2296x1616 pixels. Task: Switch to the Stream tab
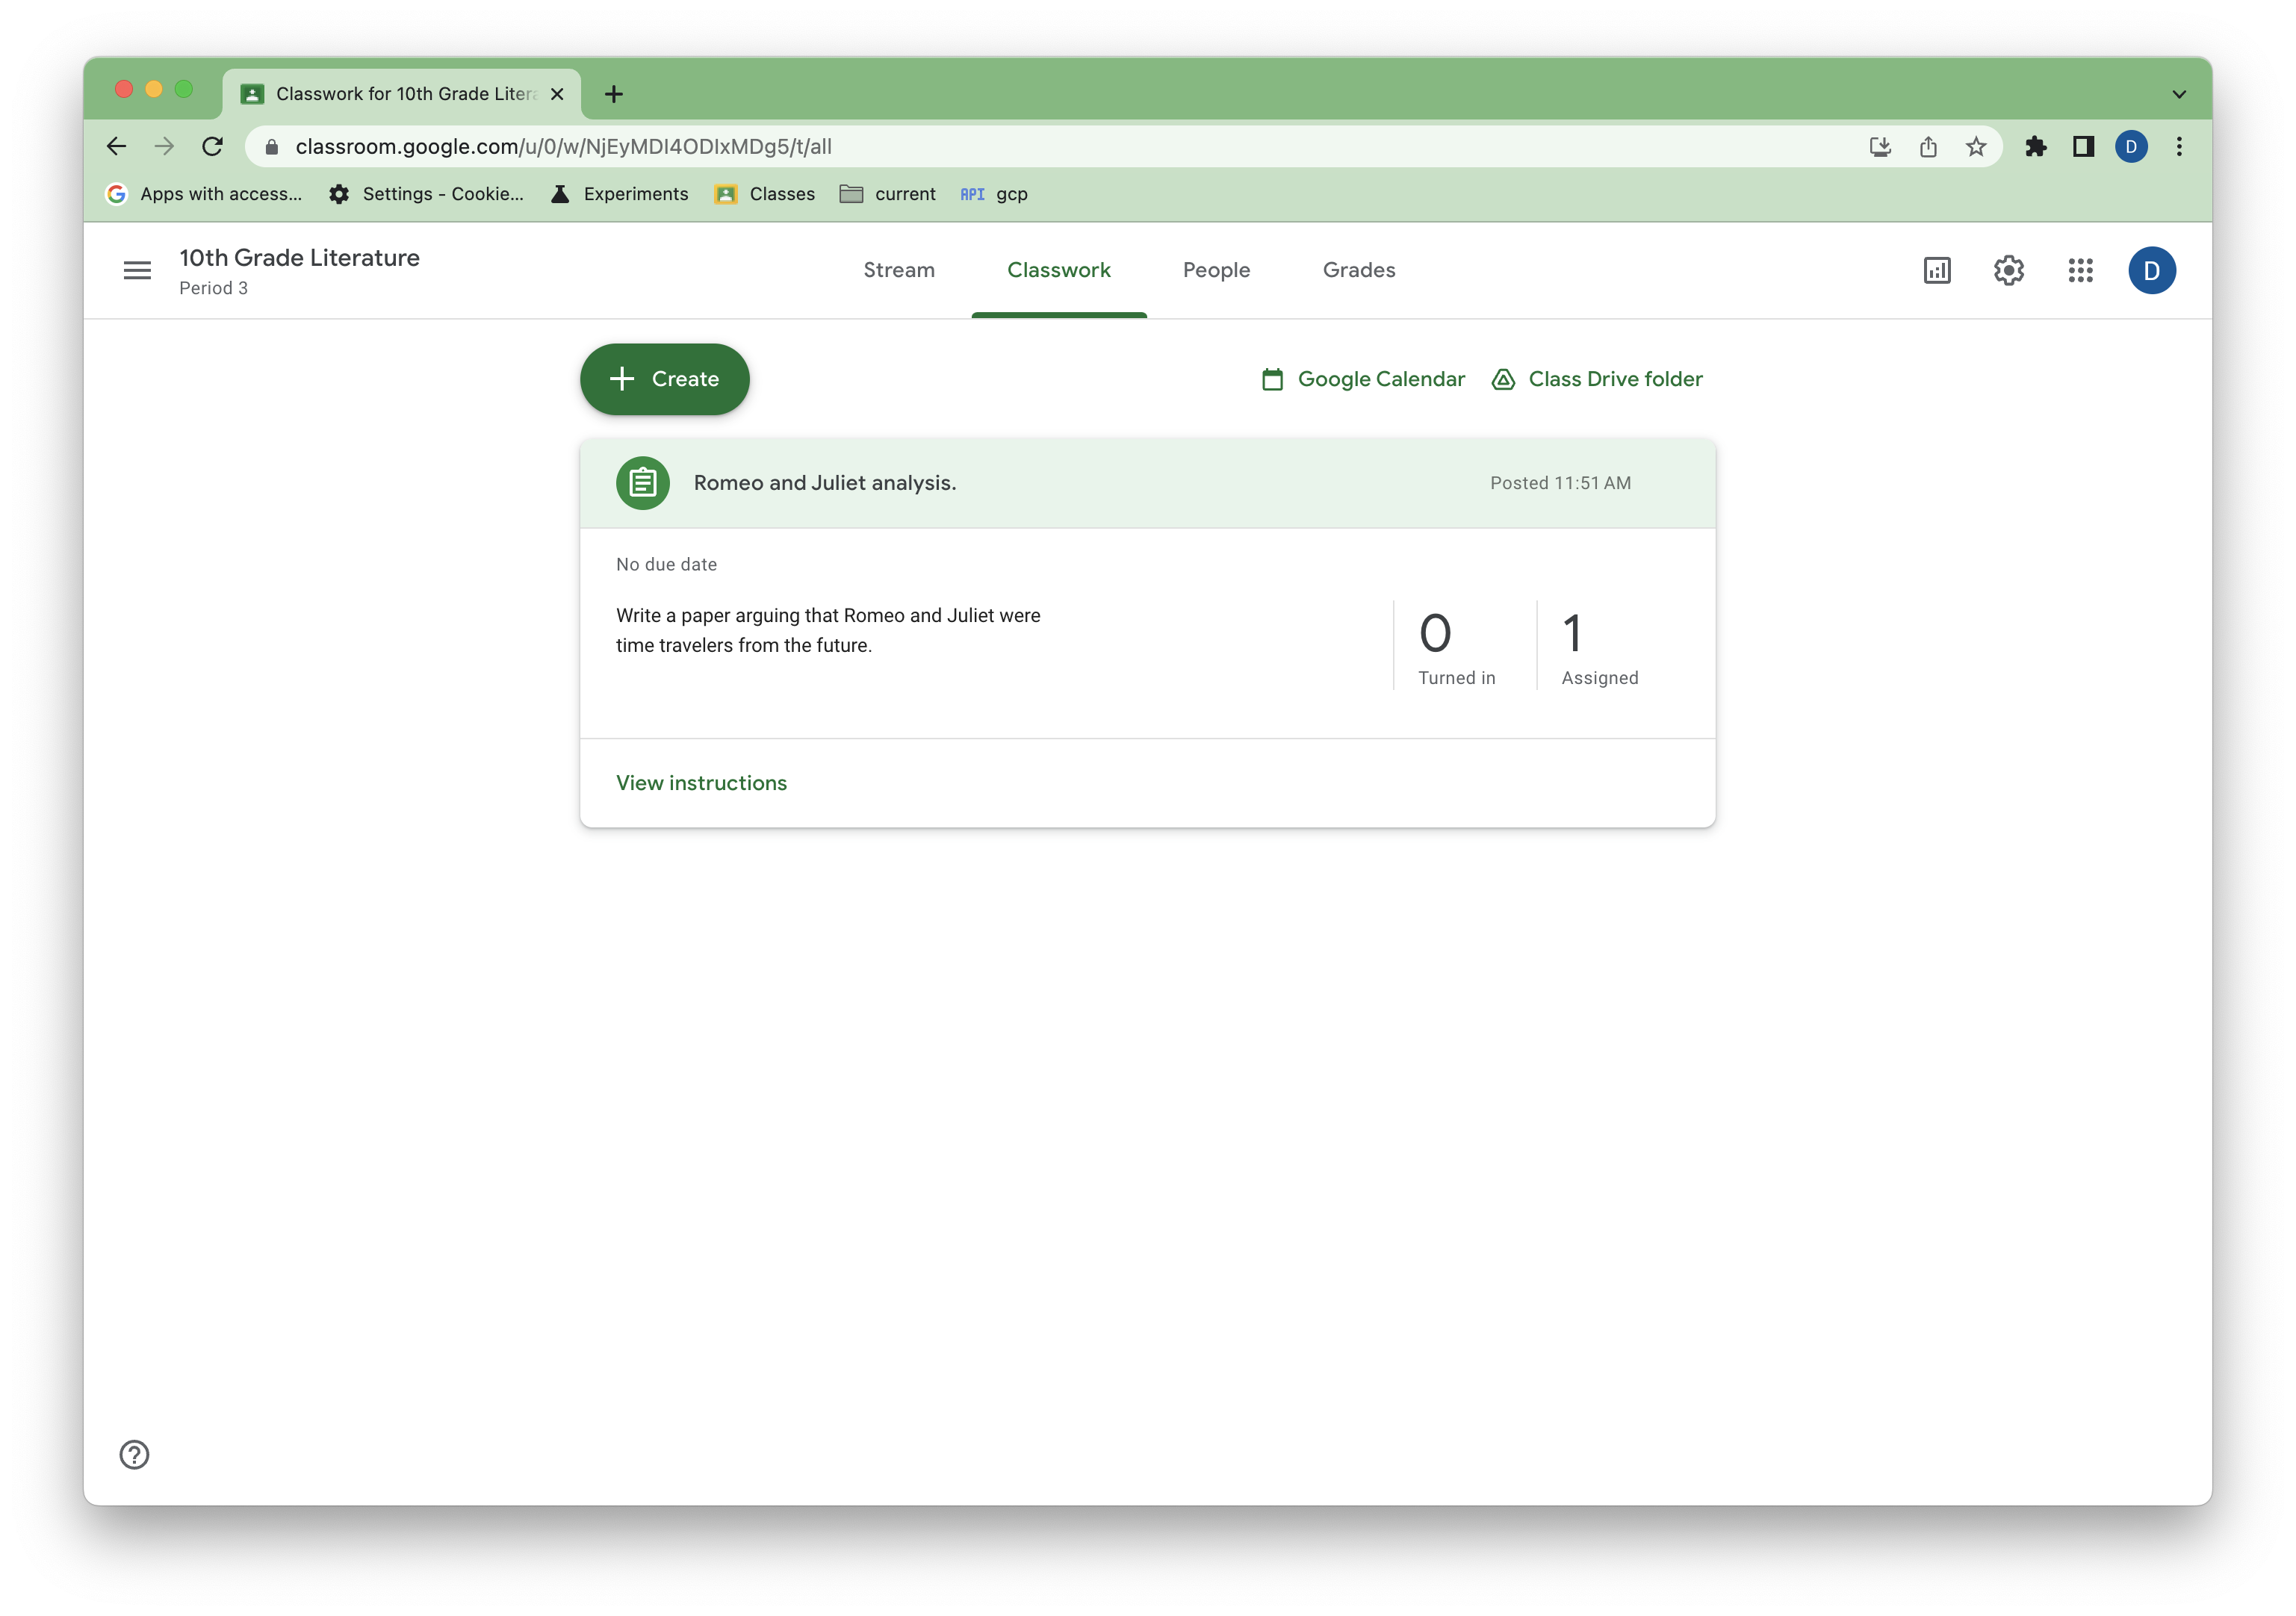pos(899,270)
